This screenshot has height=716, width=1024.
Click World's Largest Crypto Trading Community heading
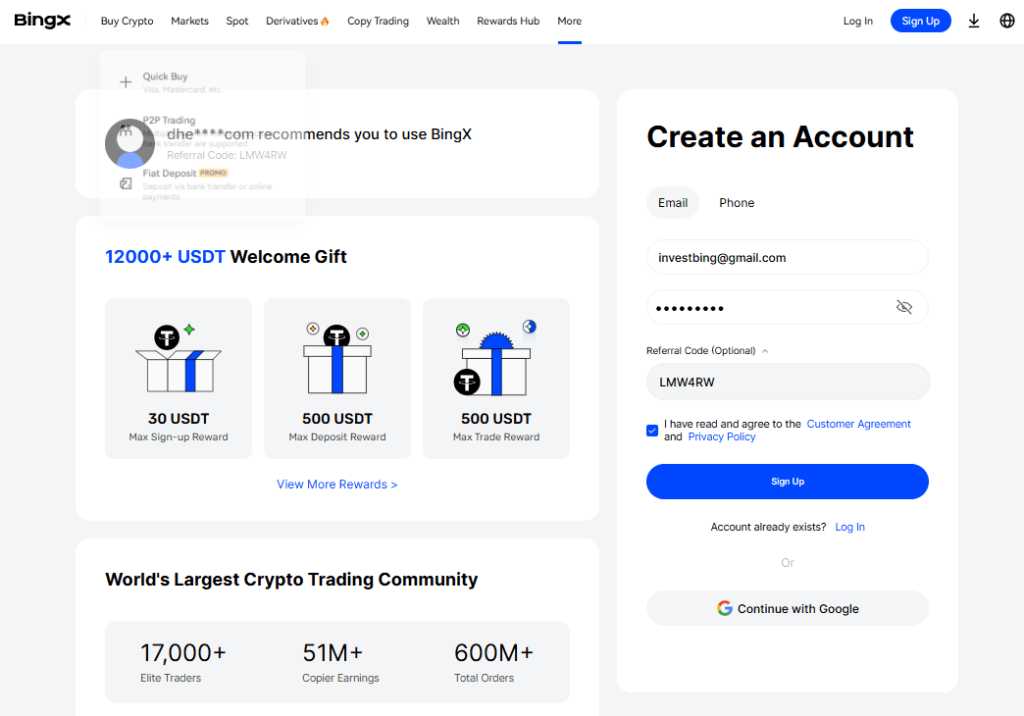point(291,579)
